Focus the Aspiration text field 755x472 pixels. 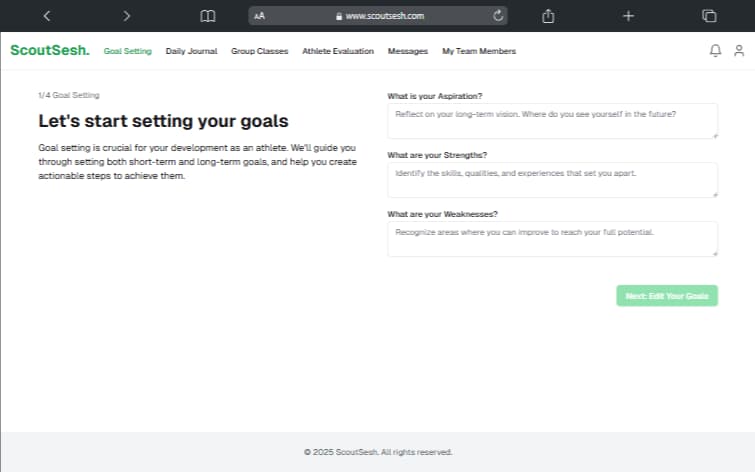[x=552, y=120]
